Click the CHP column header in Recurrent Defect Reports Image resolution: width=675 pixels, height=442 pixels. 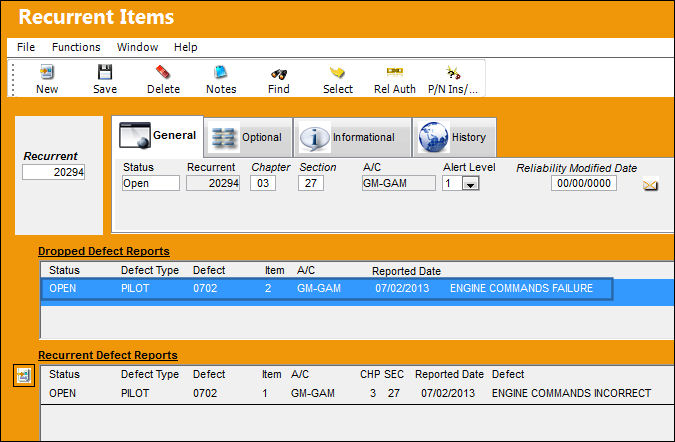coord(370,374)
